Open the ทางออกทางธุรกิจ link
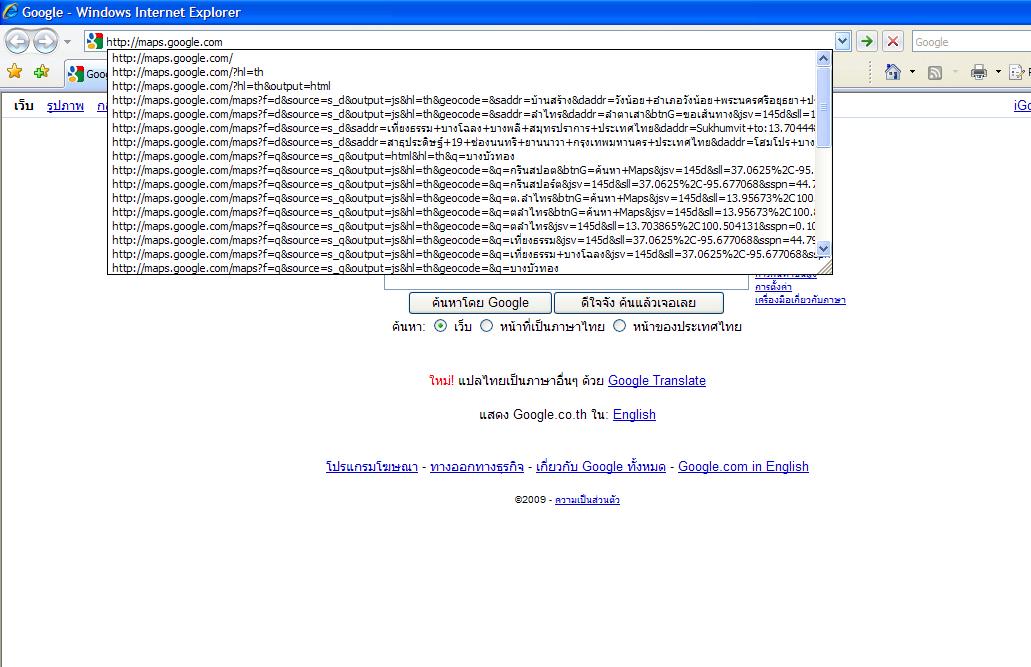 477,466
